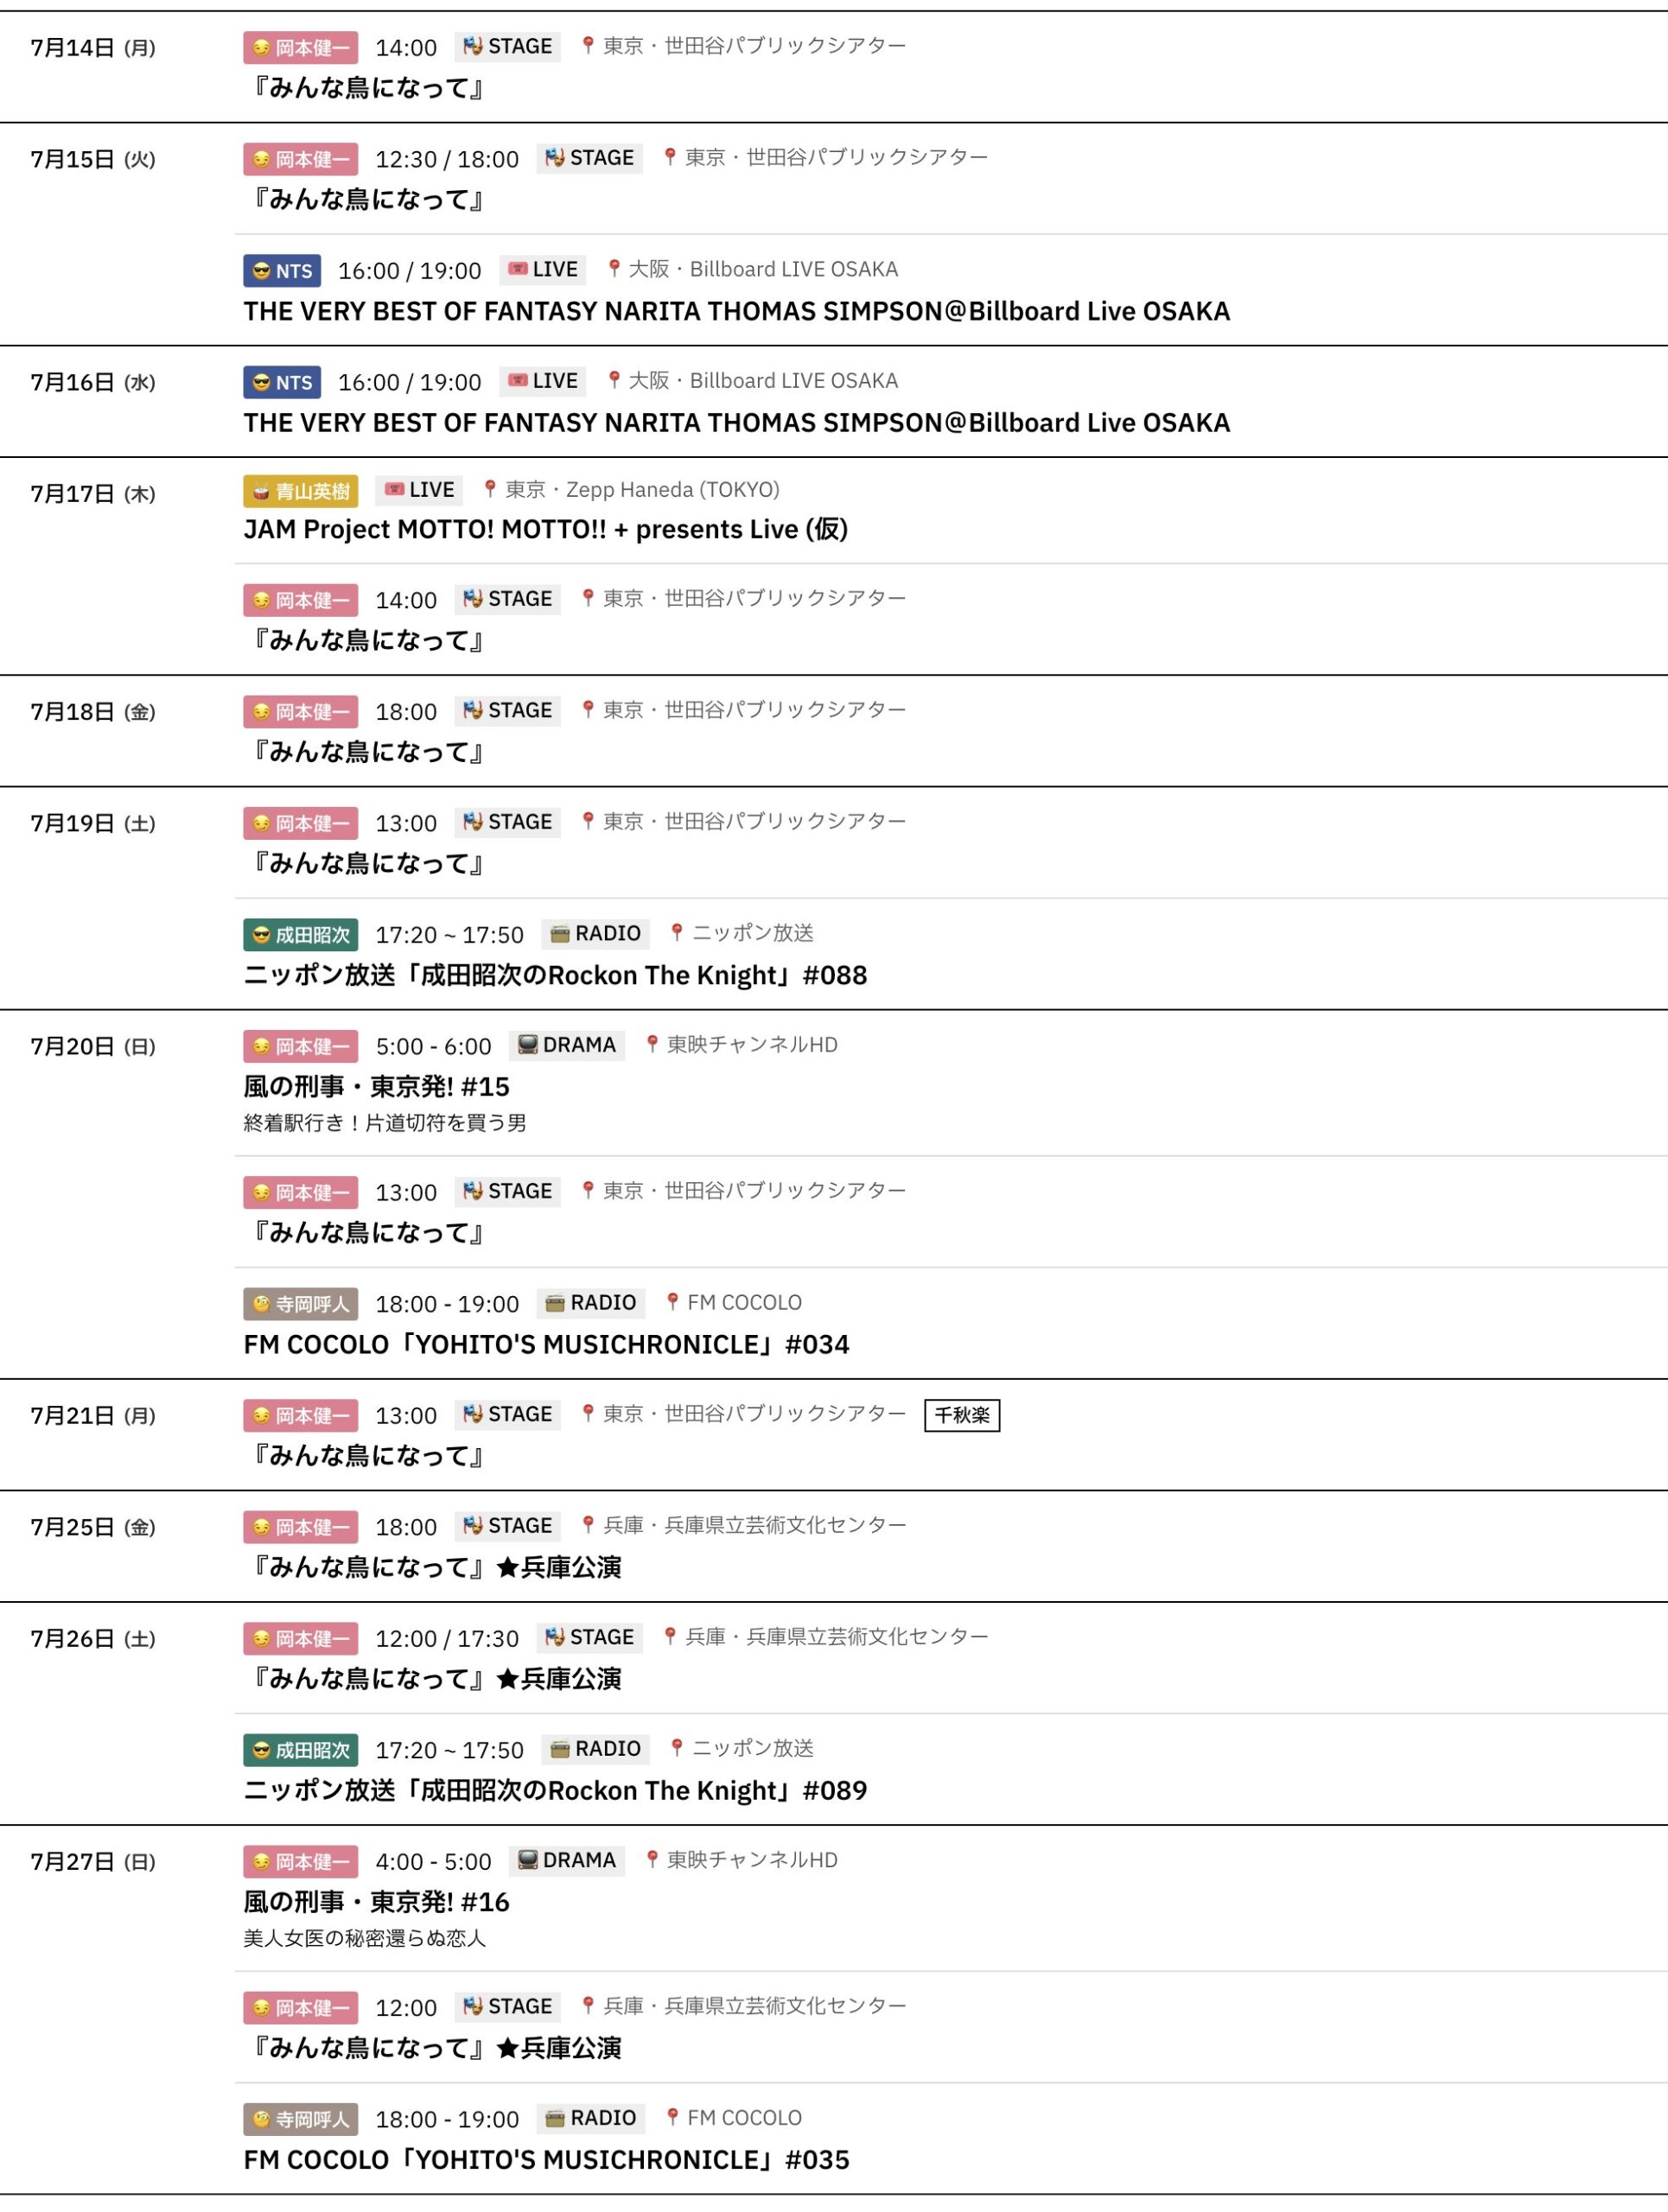
Task: Open 風の刑事・東京発! #15 drama title
Action: click(376, 1086)
